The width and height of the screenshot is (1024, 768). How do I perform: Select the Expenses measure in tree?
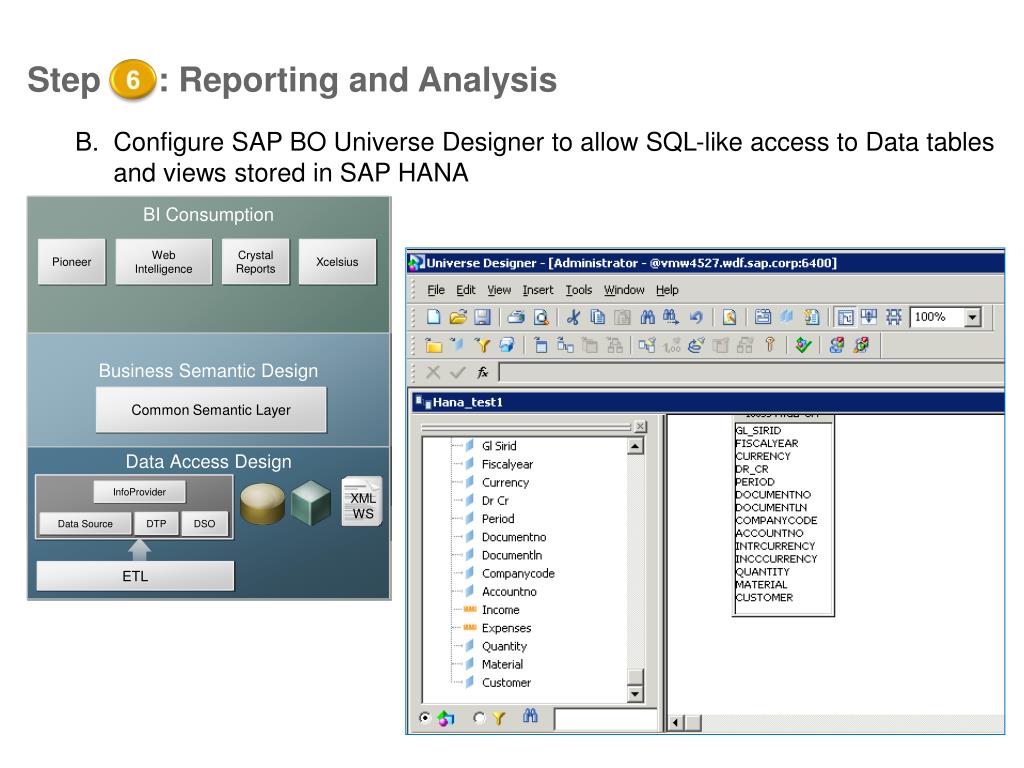(507, 628)
